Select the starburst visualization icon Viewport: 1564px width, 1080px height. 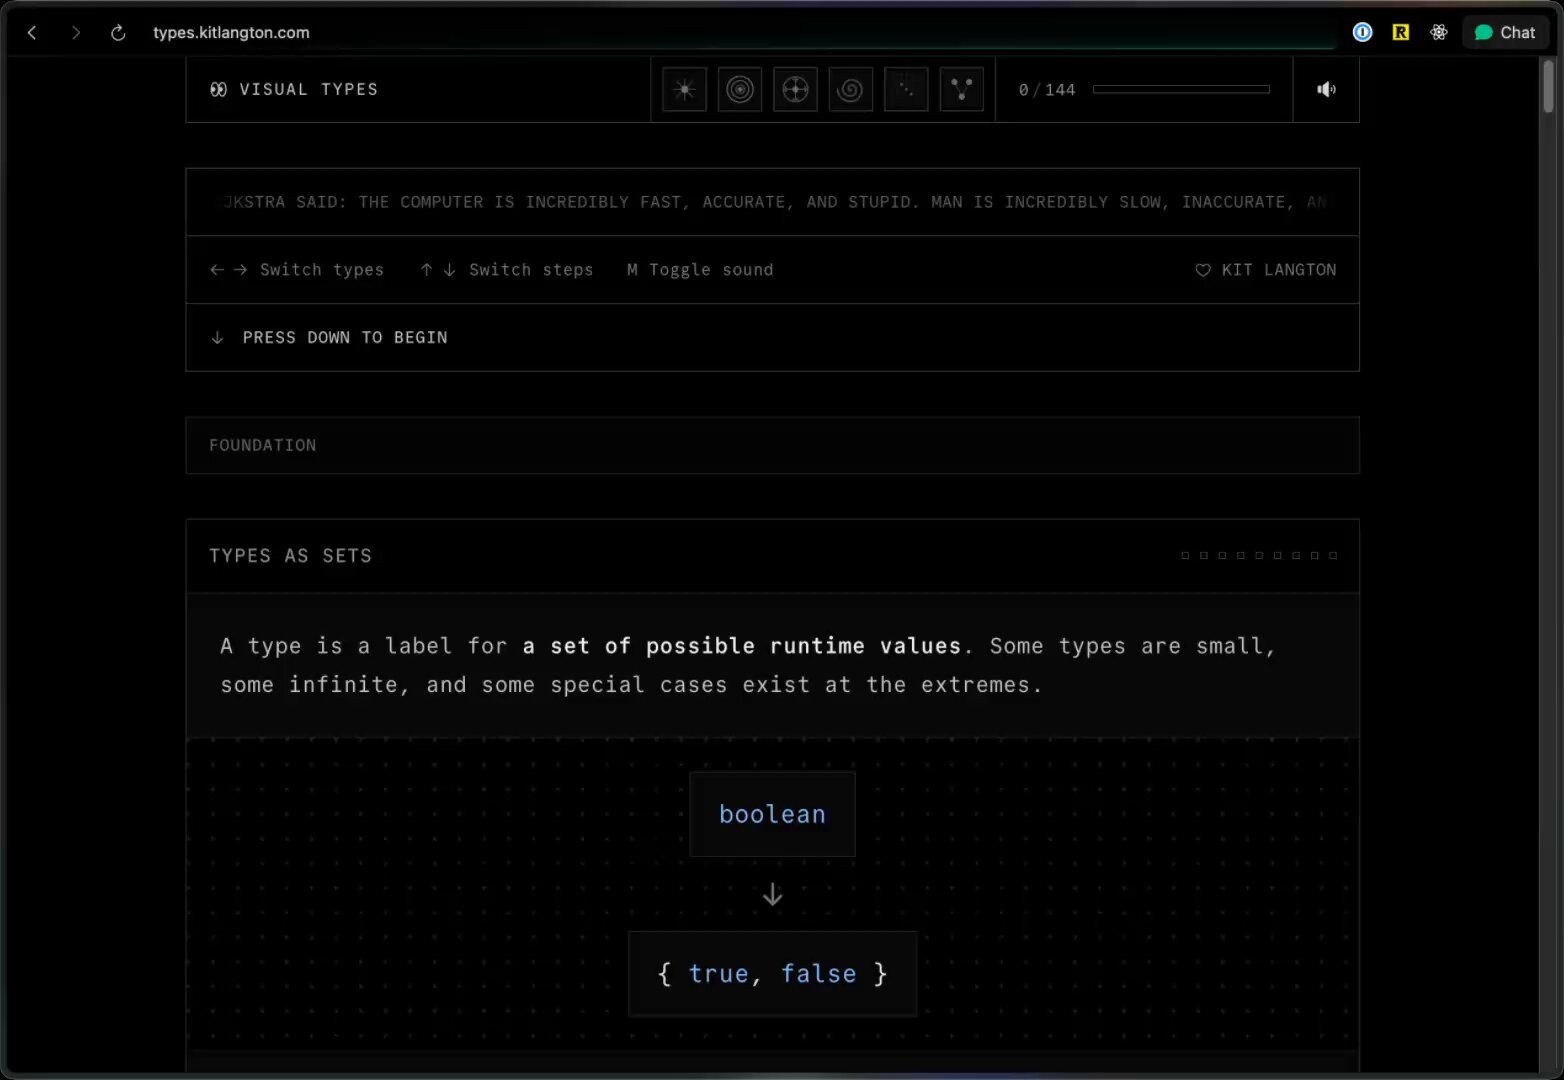click(x=684, y=89)
